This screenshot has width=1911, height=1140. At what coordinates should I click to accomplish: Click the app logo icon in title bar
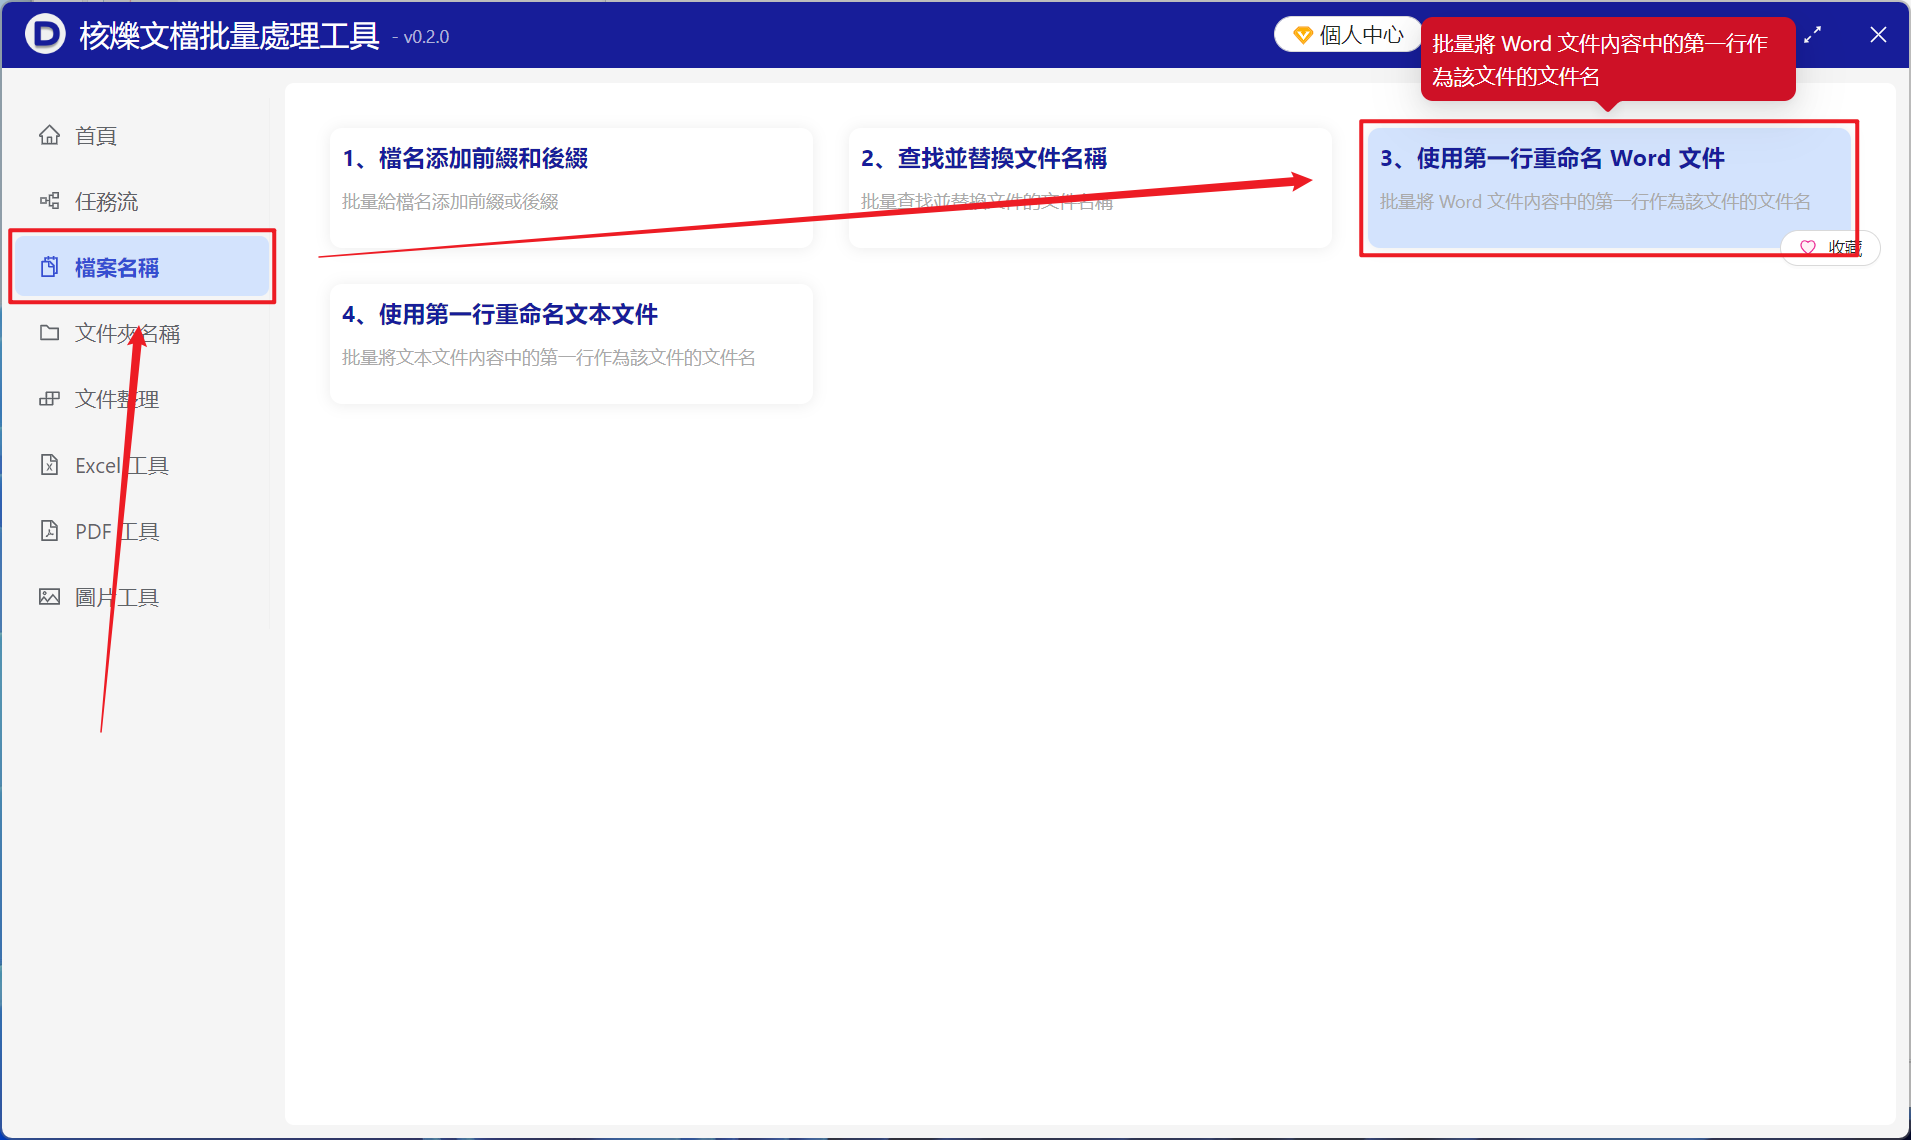(x=44, y=34)
